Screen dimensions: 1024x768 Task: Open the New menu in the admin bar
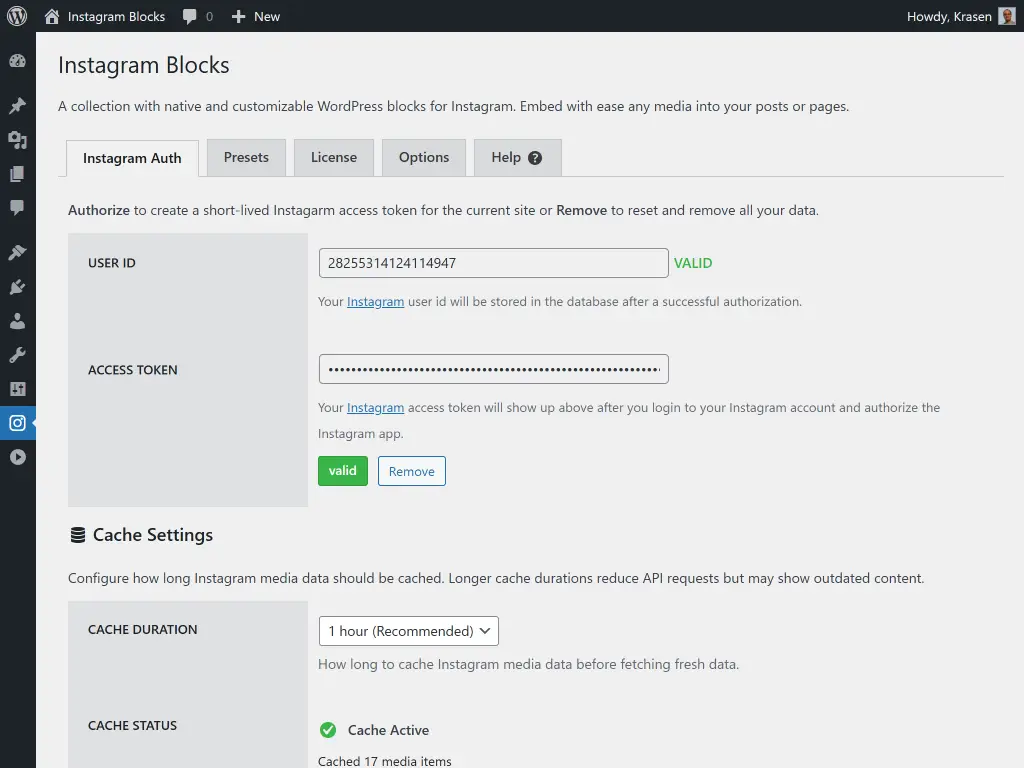point(255,16)
